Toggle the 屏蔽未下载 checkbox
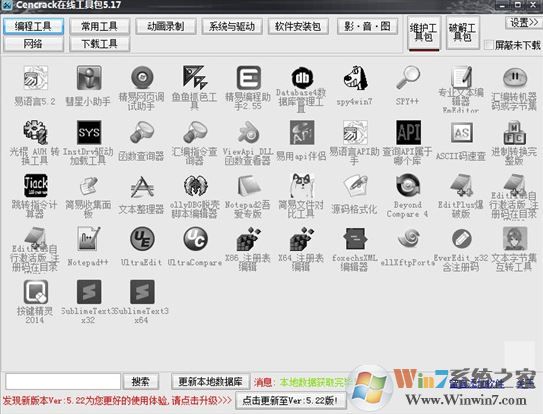The height and width of the screenshot is (414, 543). (x=489, y=45)
